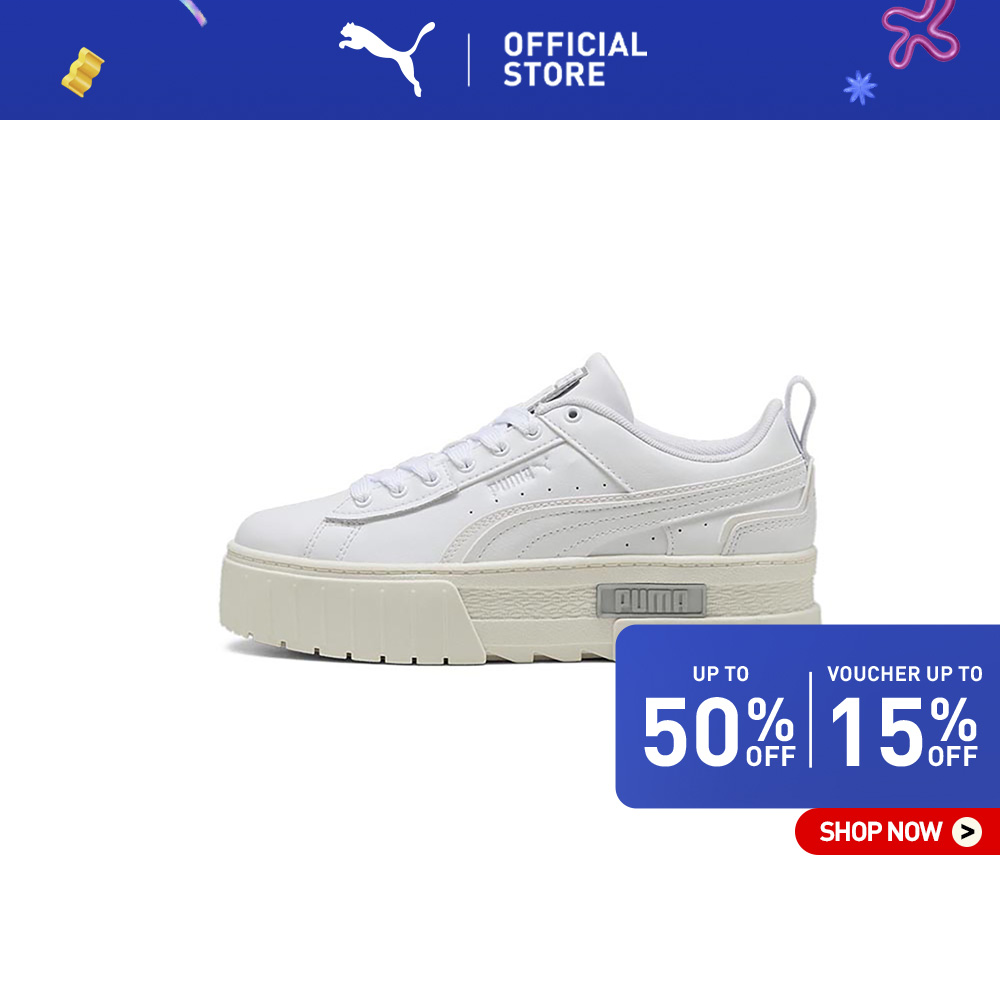
Task: Click the OFFICIAL STORE text
Action: [575, 59]
